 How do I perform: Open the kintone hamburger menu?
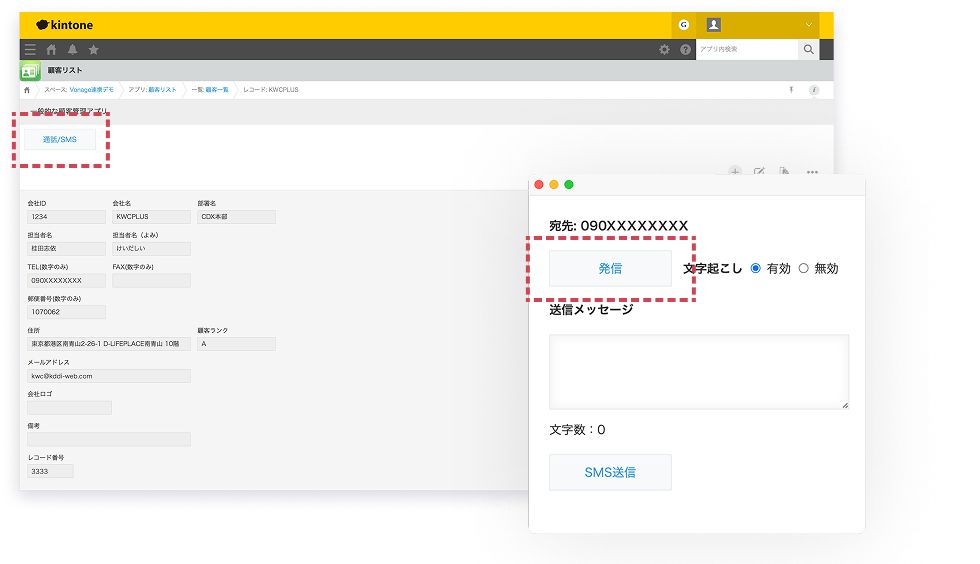[x=30, y=49]
